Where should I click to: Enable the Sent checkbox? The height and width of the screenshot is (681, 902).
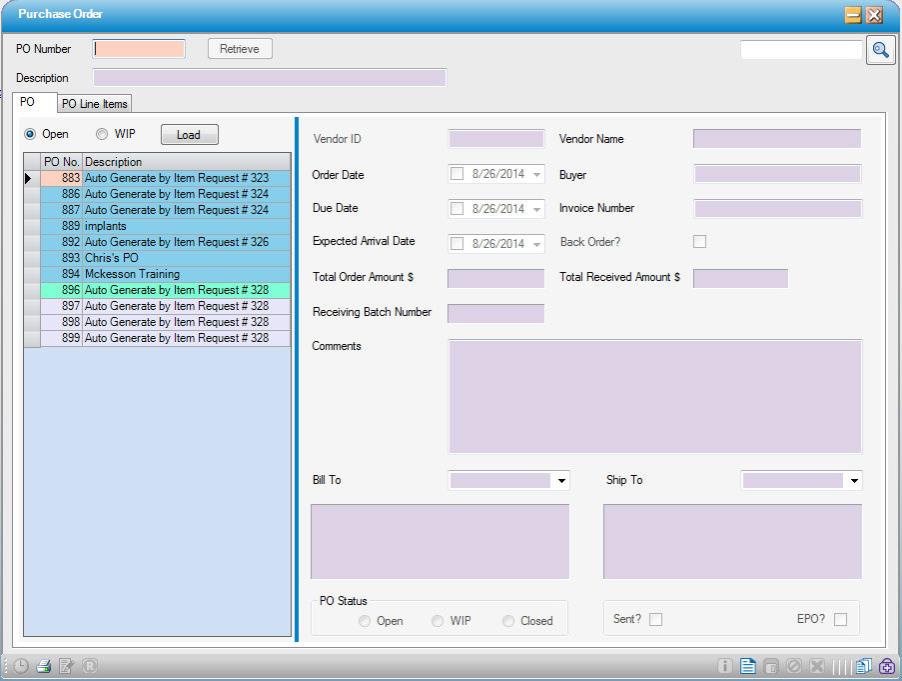(x=655, y=619)
